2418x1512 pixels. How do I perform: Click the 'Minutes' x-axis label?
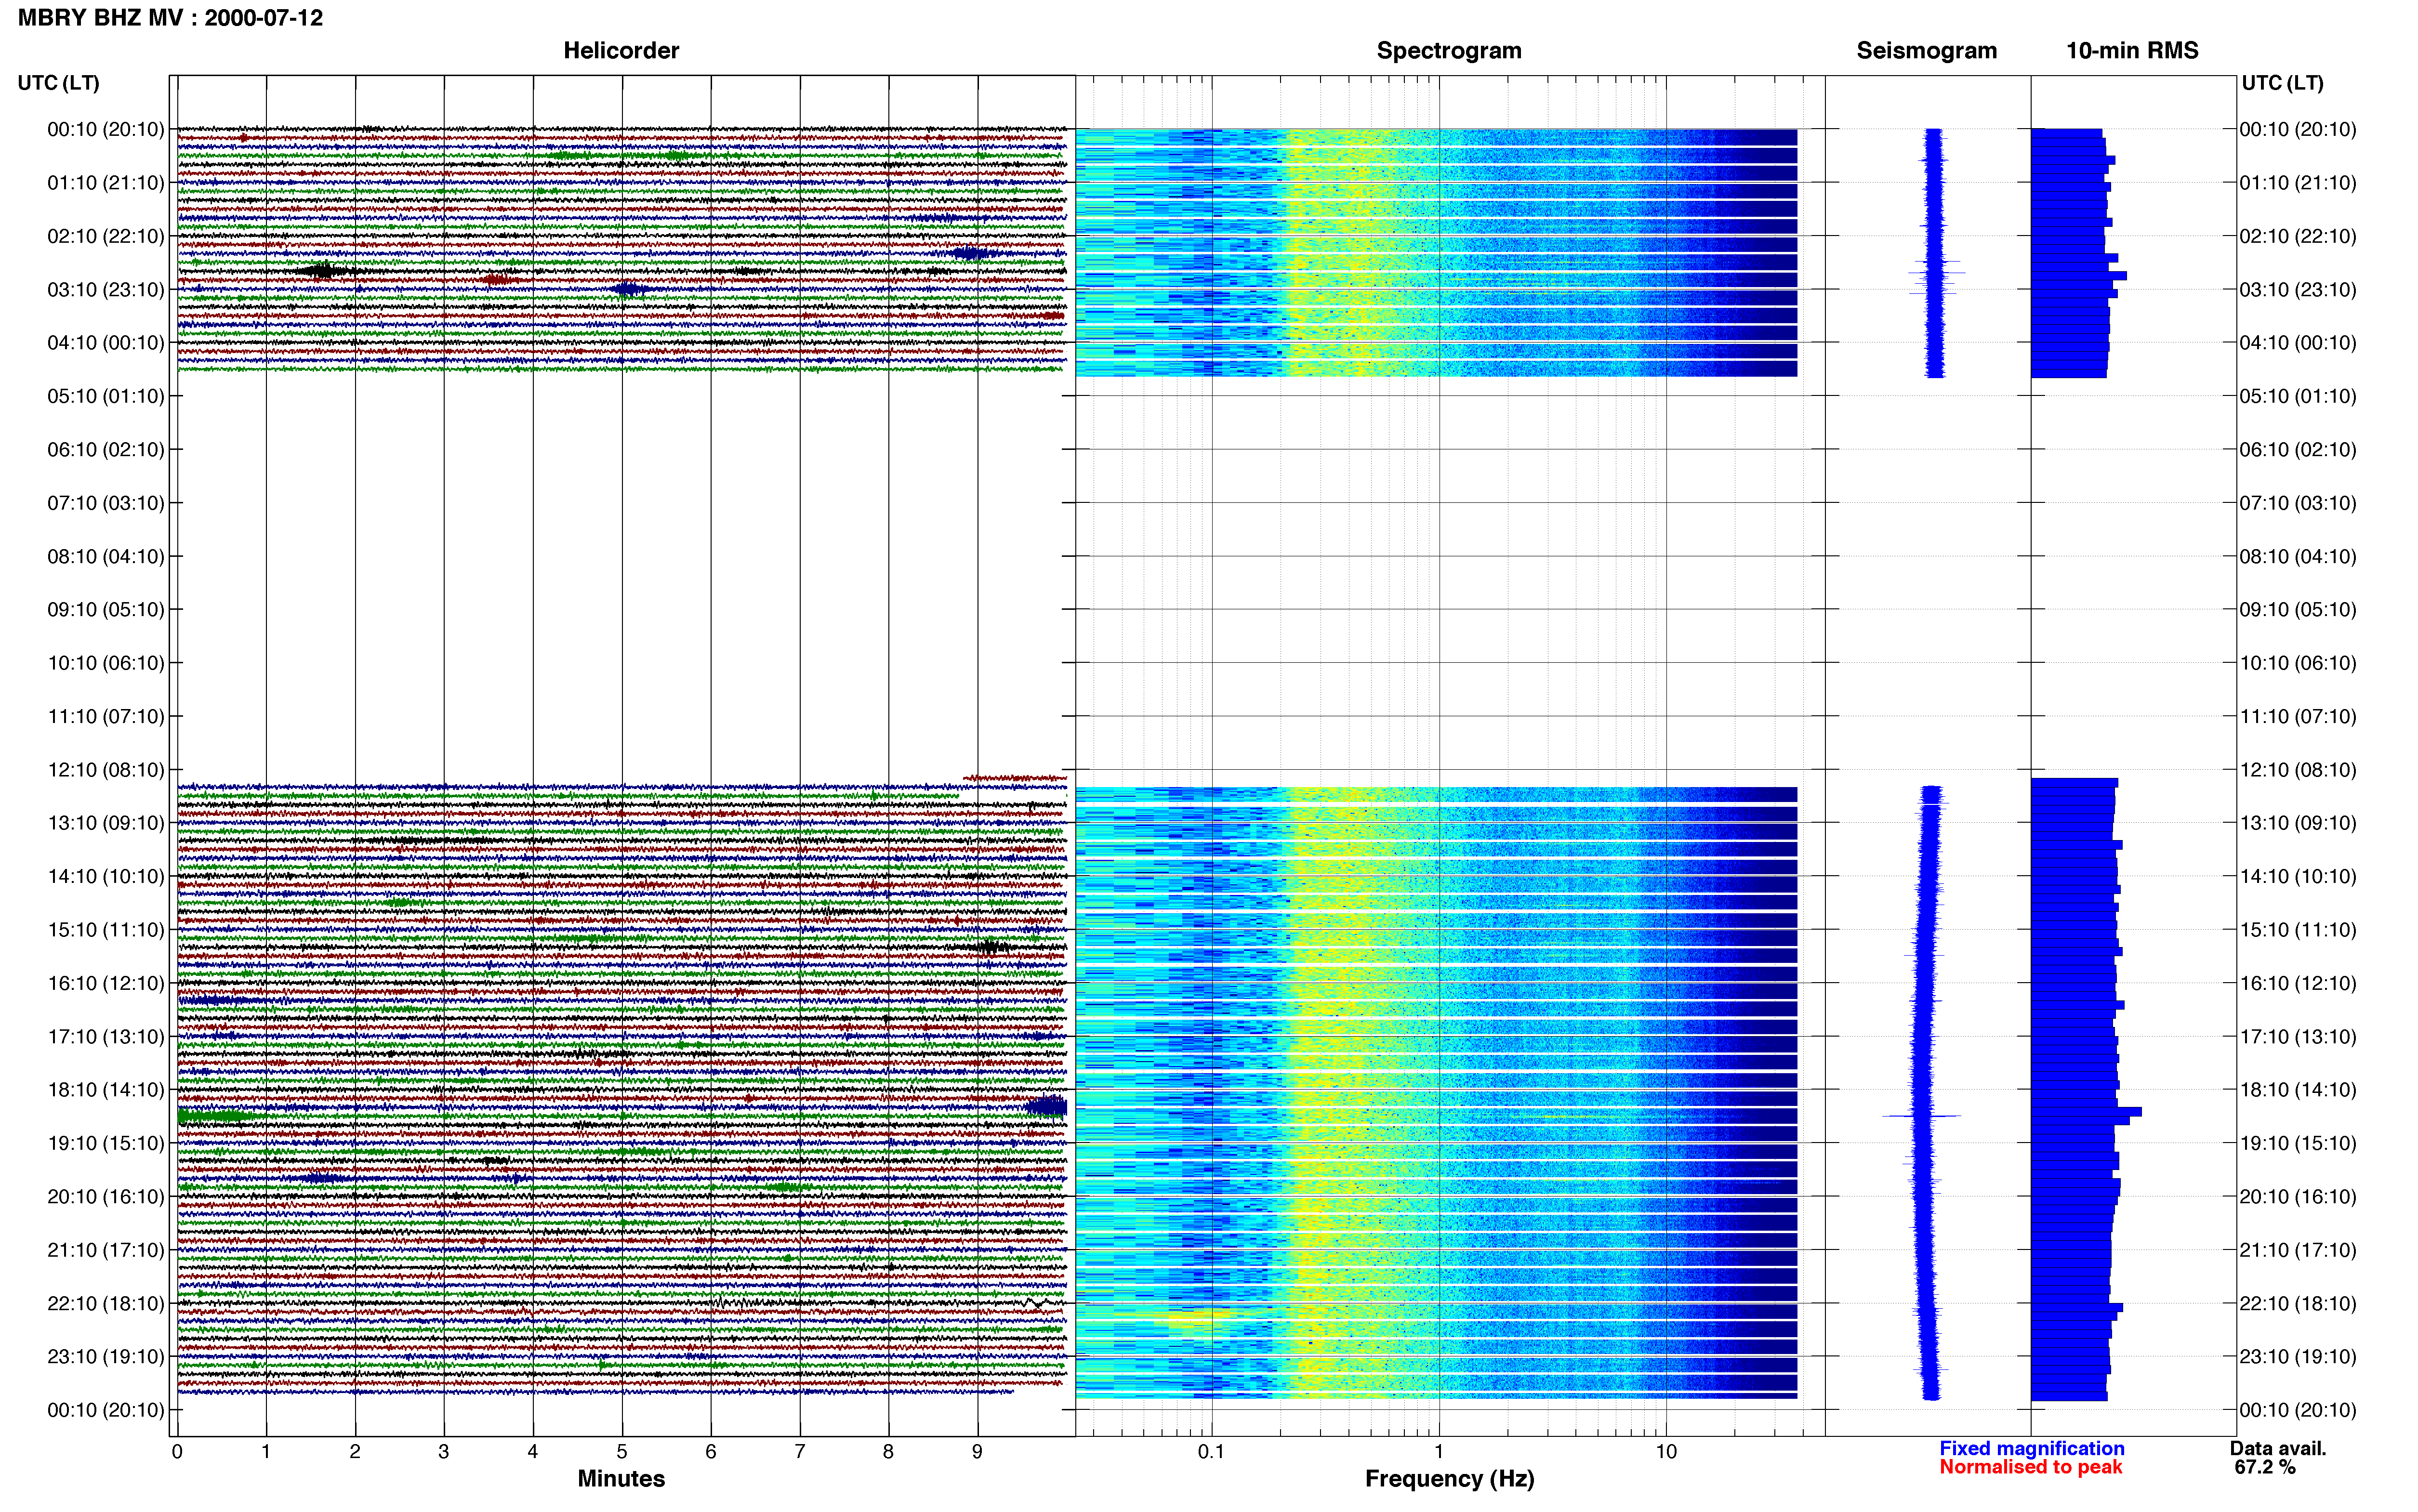[621, 1479]
